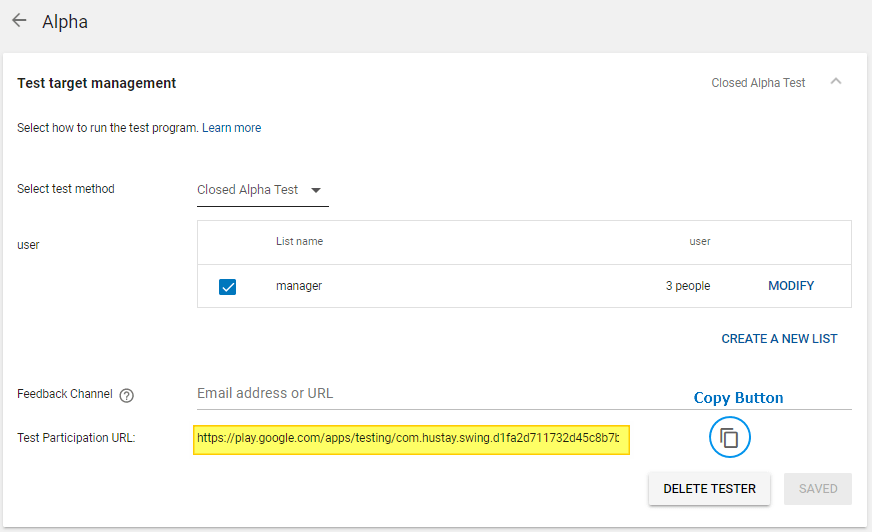Open the Feedback Channel help question mark
Screen dimensions: 872x532
126,395
